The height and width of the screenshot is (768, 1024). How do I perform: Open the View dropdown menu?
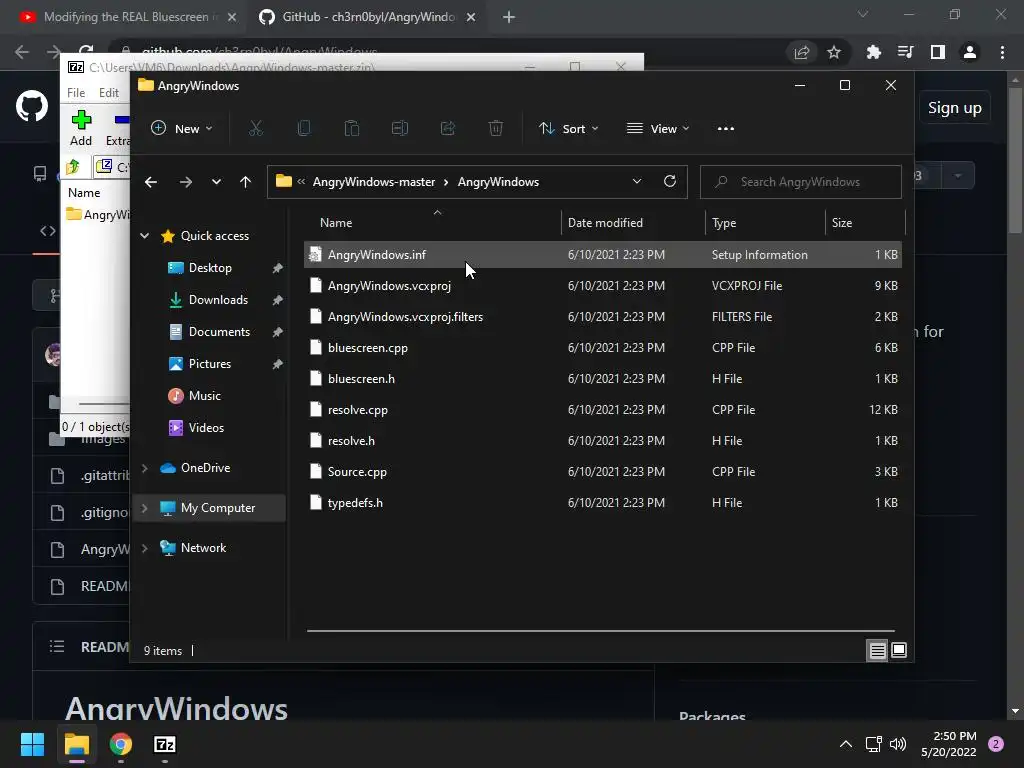pos(658,129)
